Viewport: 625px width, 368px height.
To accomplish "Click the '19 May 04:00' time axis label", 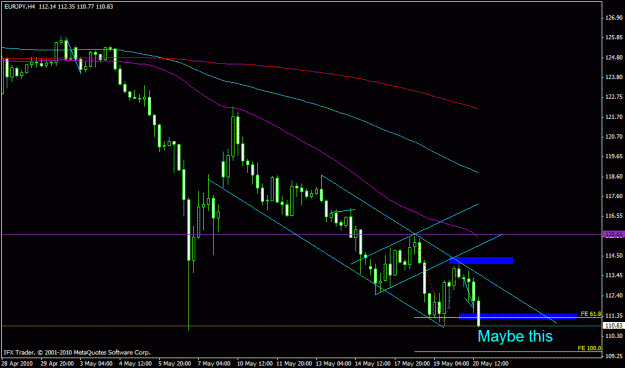I will click(x=452, y=364).
